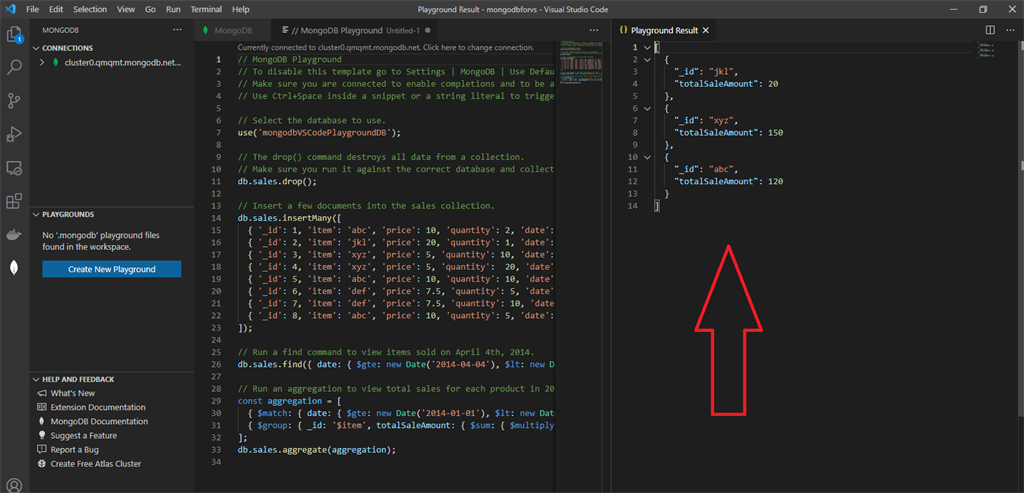Click the VS Code logo in title bar
The height and width of the screenshot is (493, 1024).
10,10
